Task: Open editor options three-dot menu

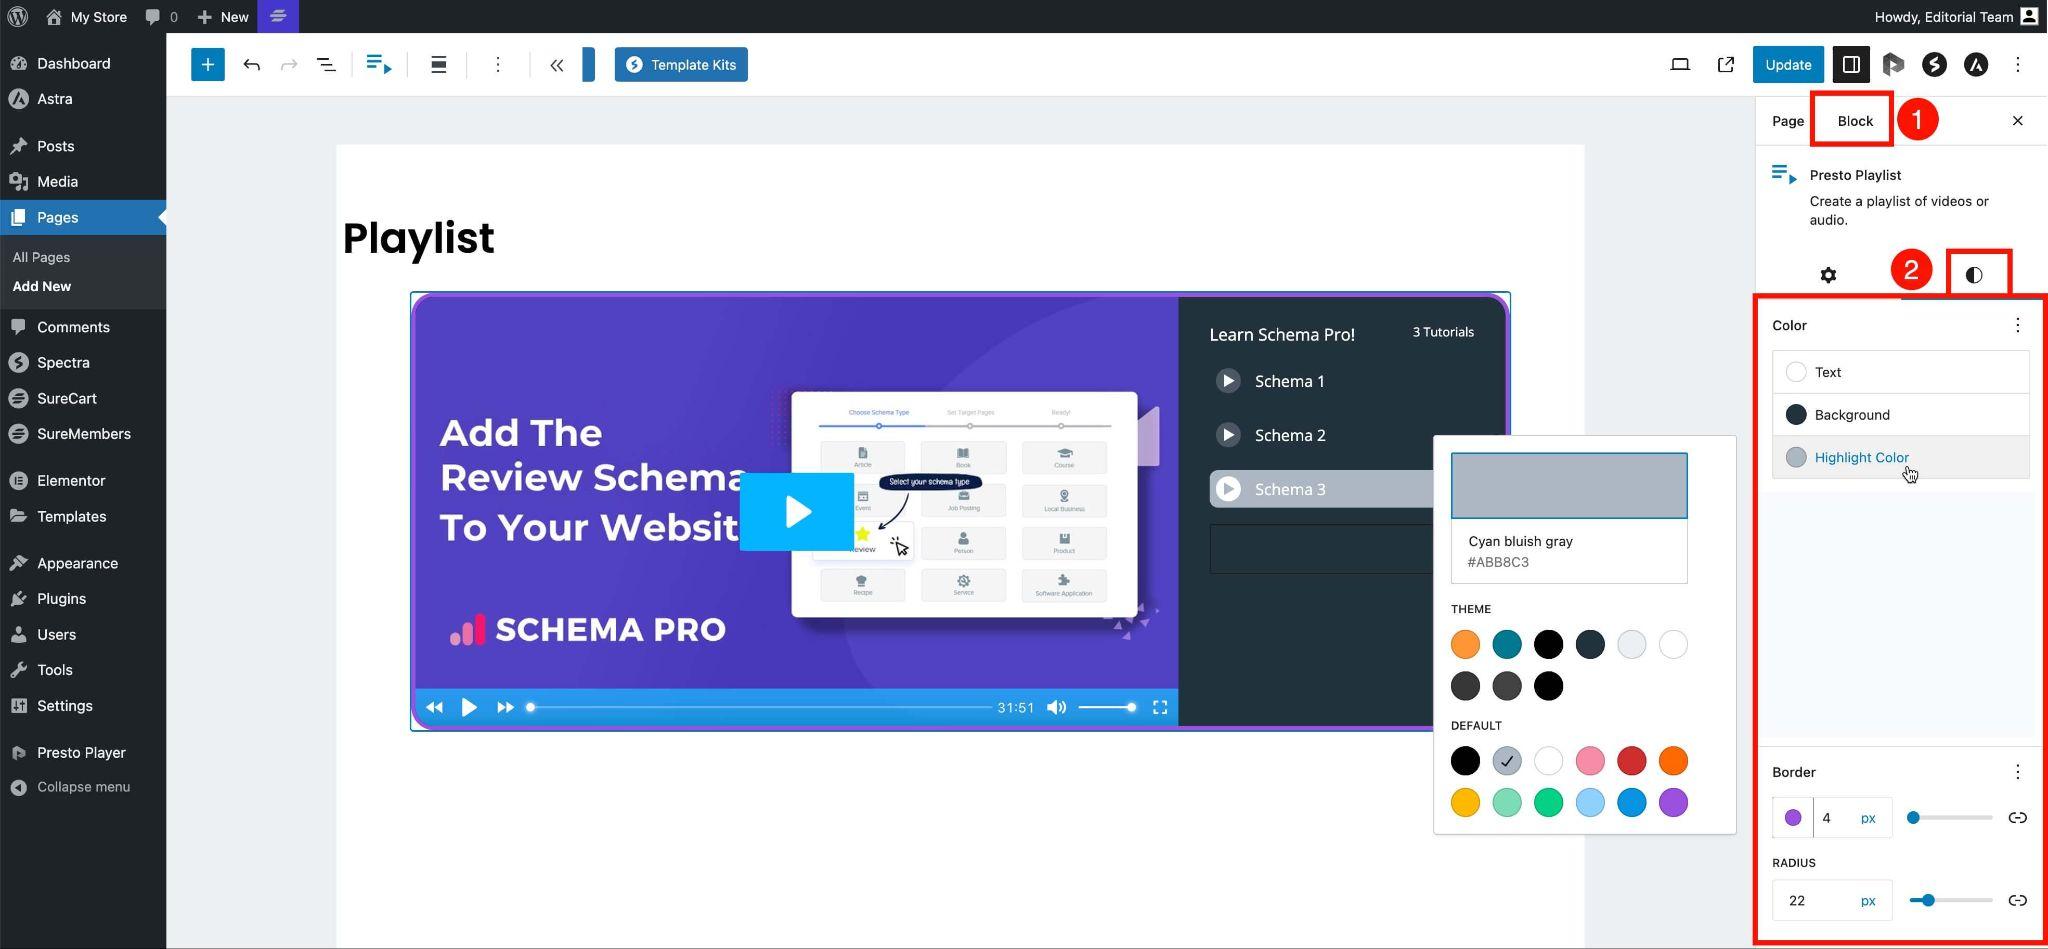Action: pyautogui.click(x=2018, y=65)
